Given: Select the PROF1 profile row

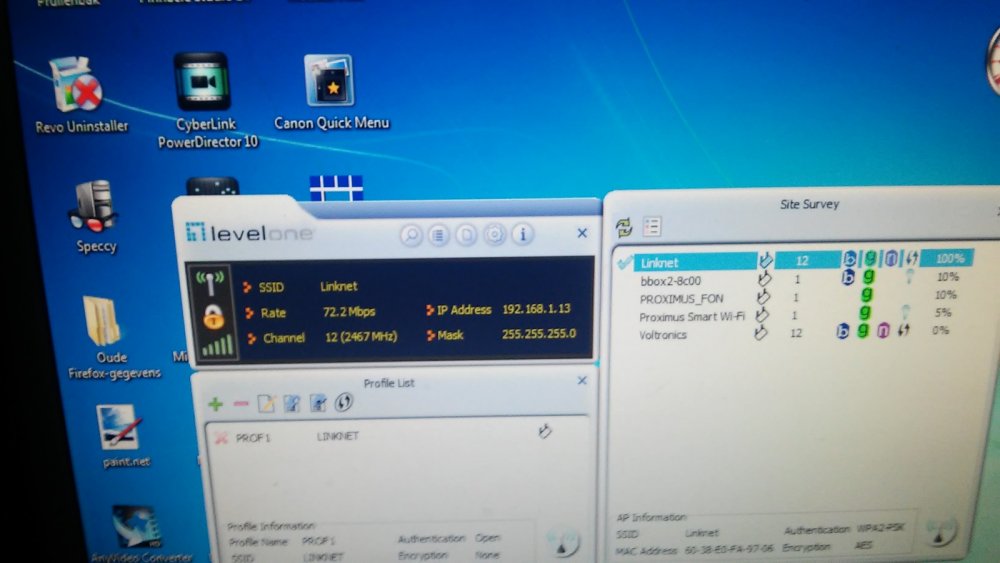Looking at the screenshot, I should [x=395, y=435].
